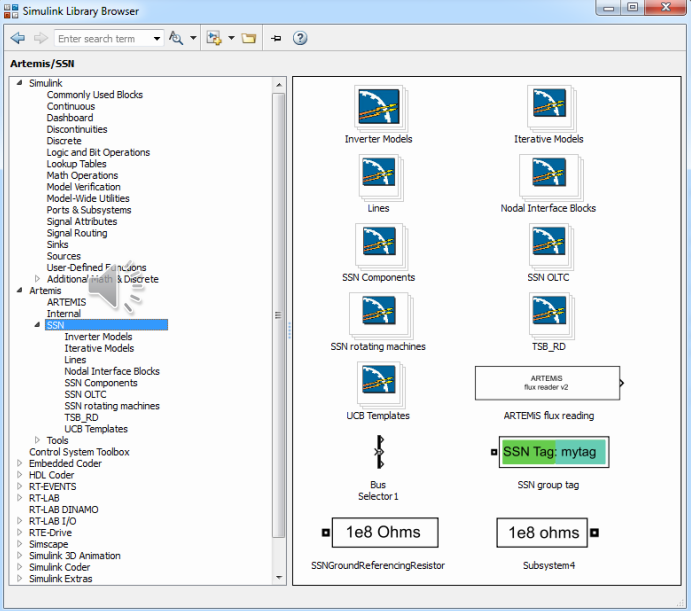691x611 pixels.
Task: Select RT-LAB DINAMO in the tree
Action: pos(64,510)
